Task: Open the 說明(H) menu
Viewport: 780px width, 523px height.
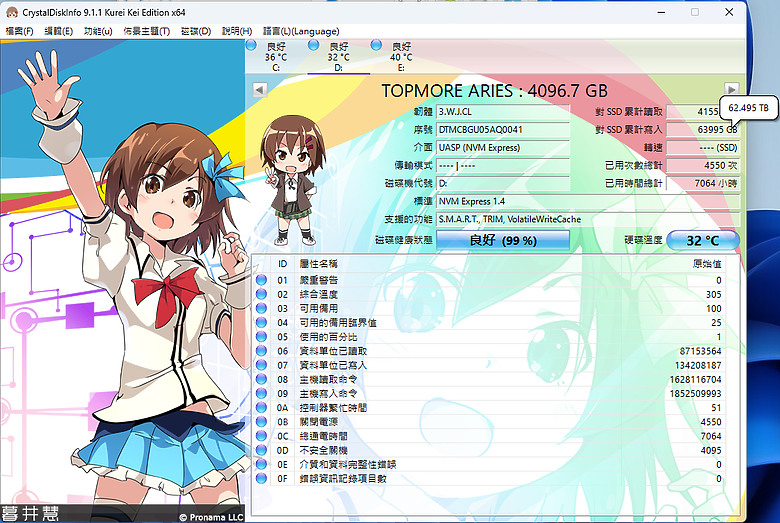Action: click(x=237, y=31)
